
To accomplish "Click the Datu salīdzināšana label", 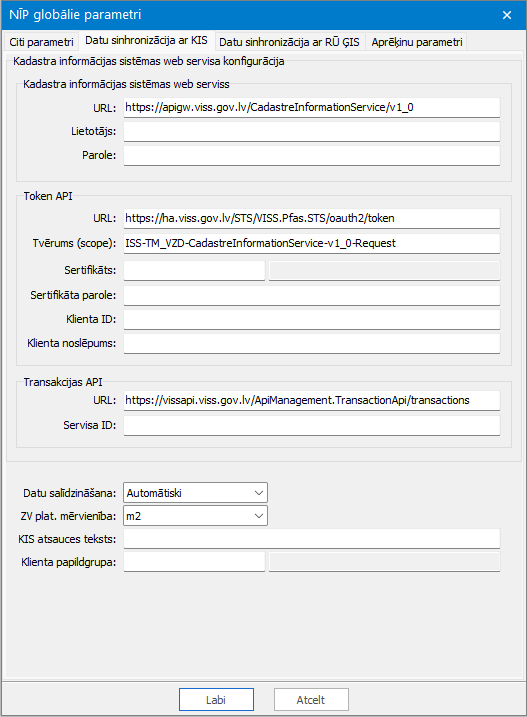I will pos(70,493).
